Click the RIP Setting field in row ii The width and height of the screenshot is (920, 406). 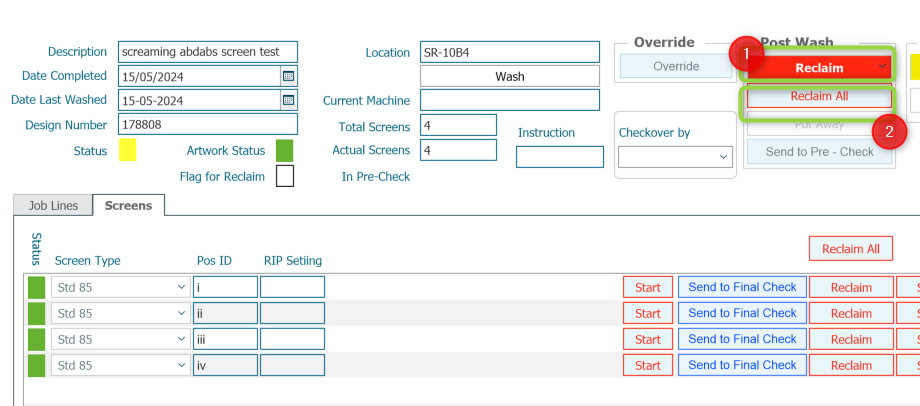point(292,313)
